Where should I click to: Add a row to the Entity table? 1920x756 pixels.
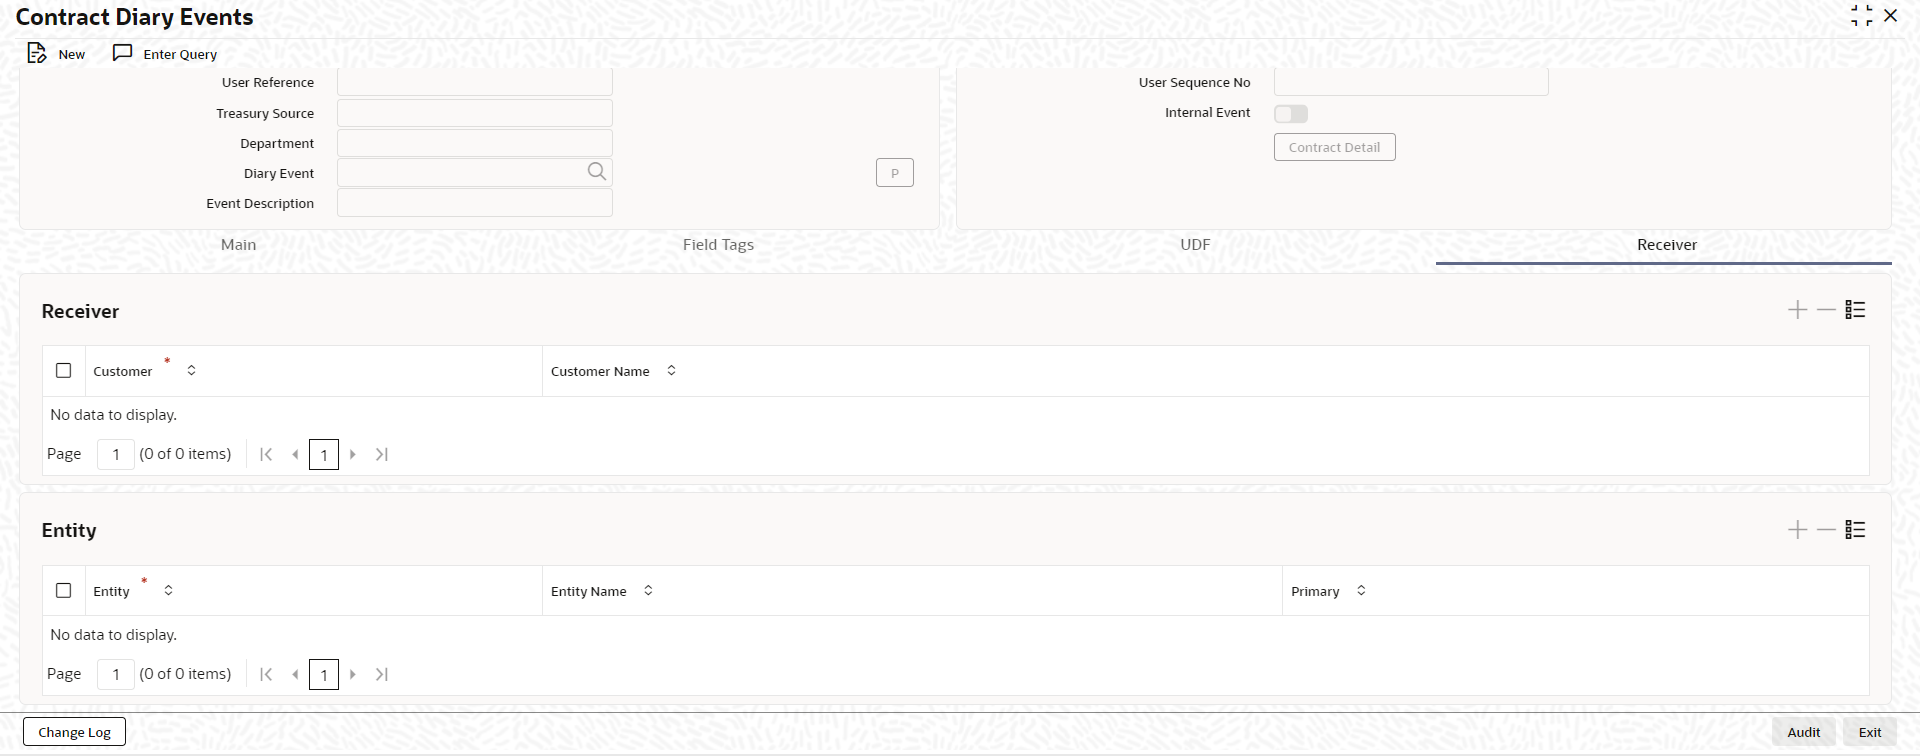pos(1797,530)
